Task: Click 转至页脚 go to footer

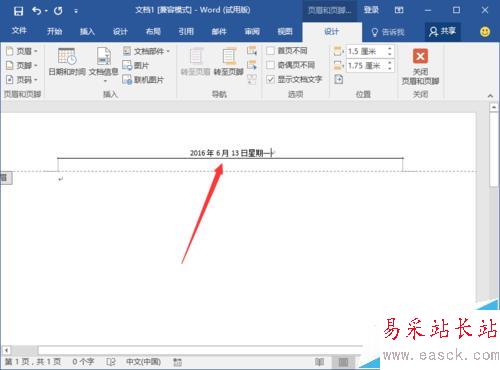Action: click(229, 62)
